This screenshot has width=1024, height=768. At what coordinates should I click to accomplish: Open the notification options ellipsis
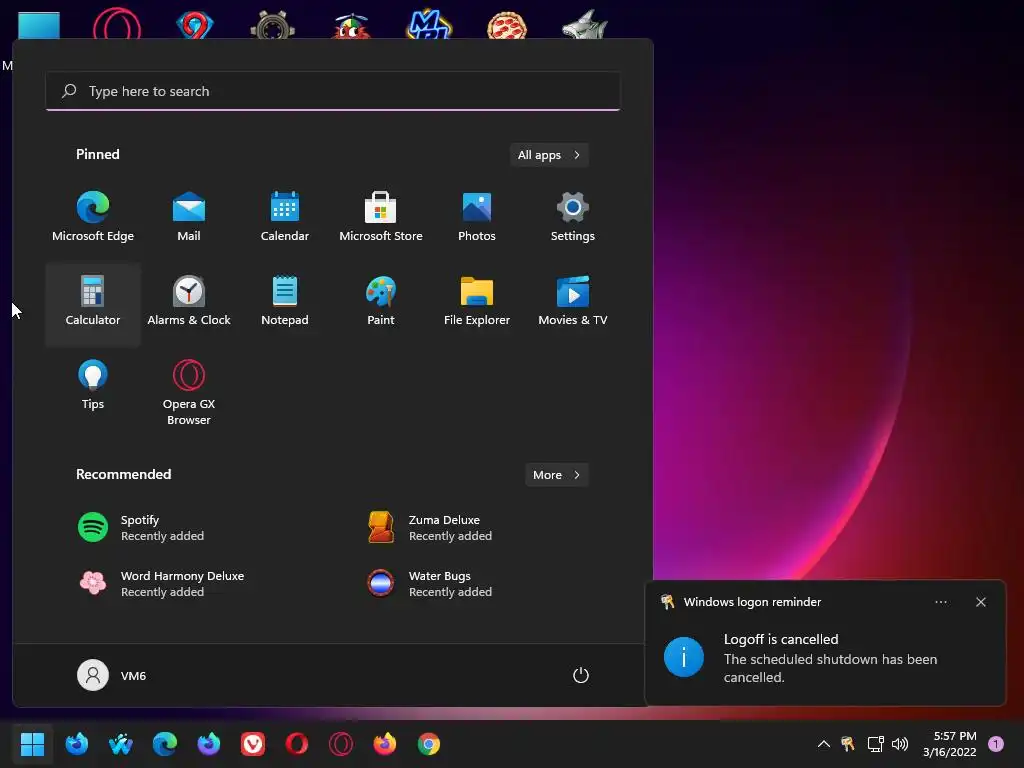click(x=941, y=602)
